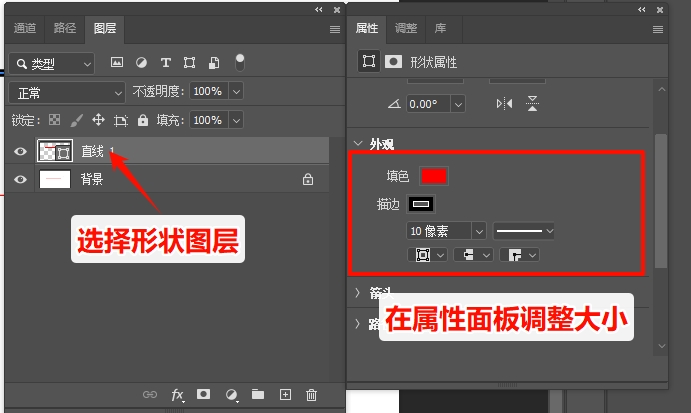Collapse the 外观 section
Screen dimensions: 691x413
(x=358, y=143)
